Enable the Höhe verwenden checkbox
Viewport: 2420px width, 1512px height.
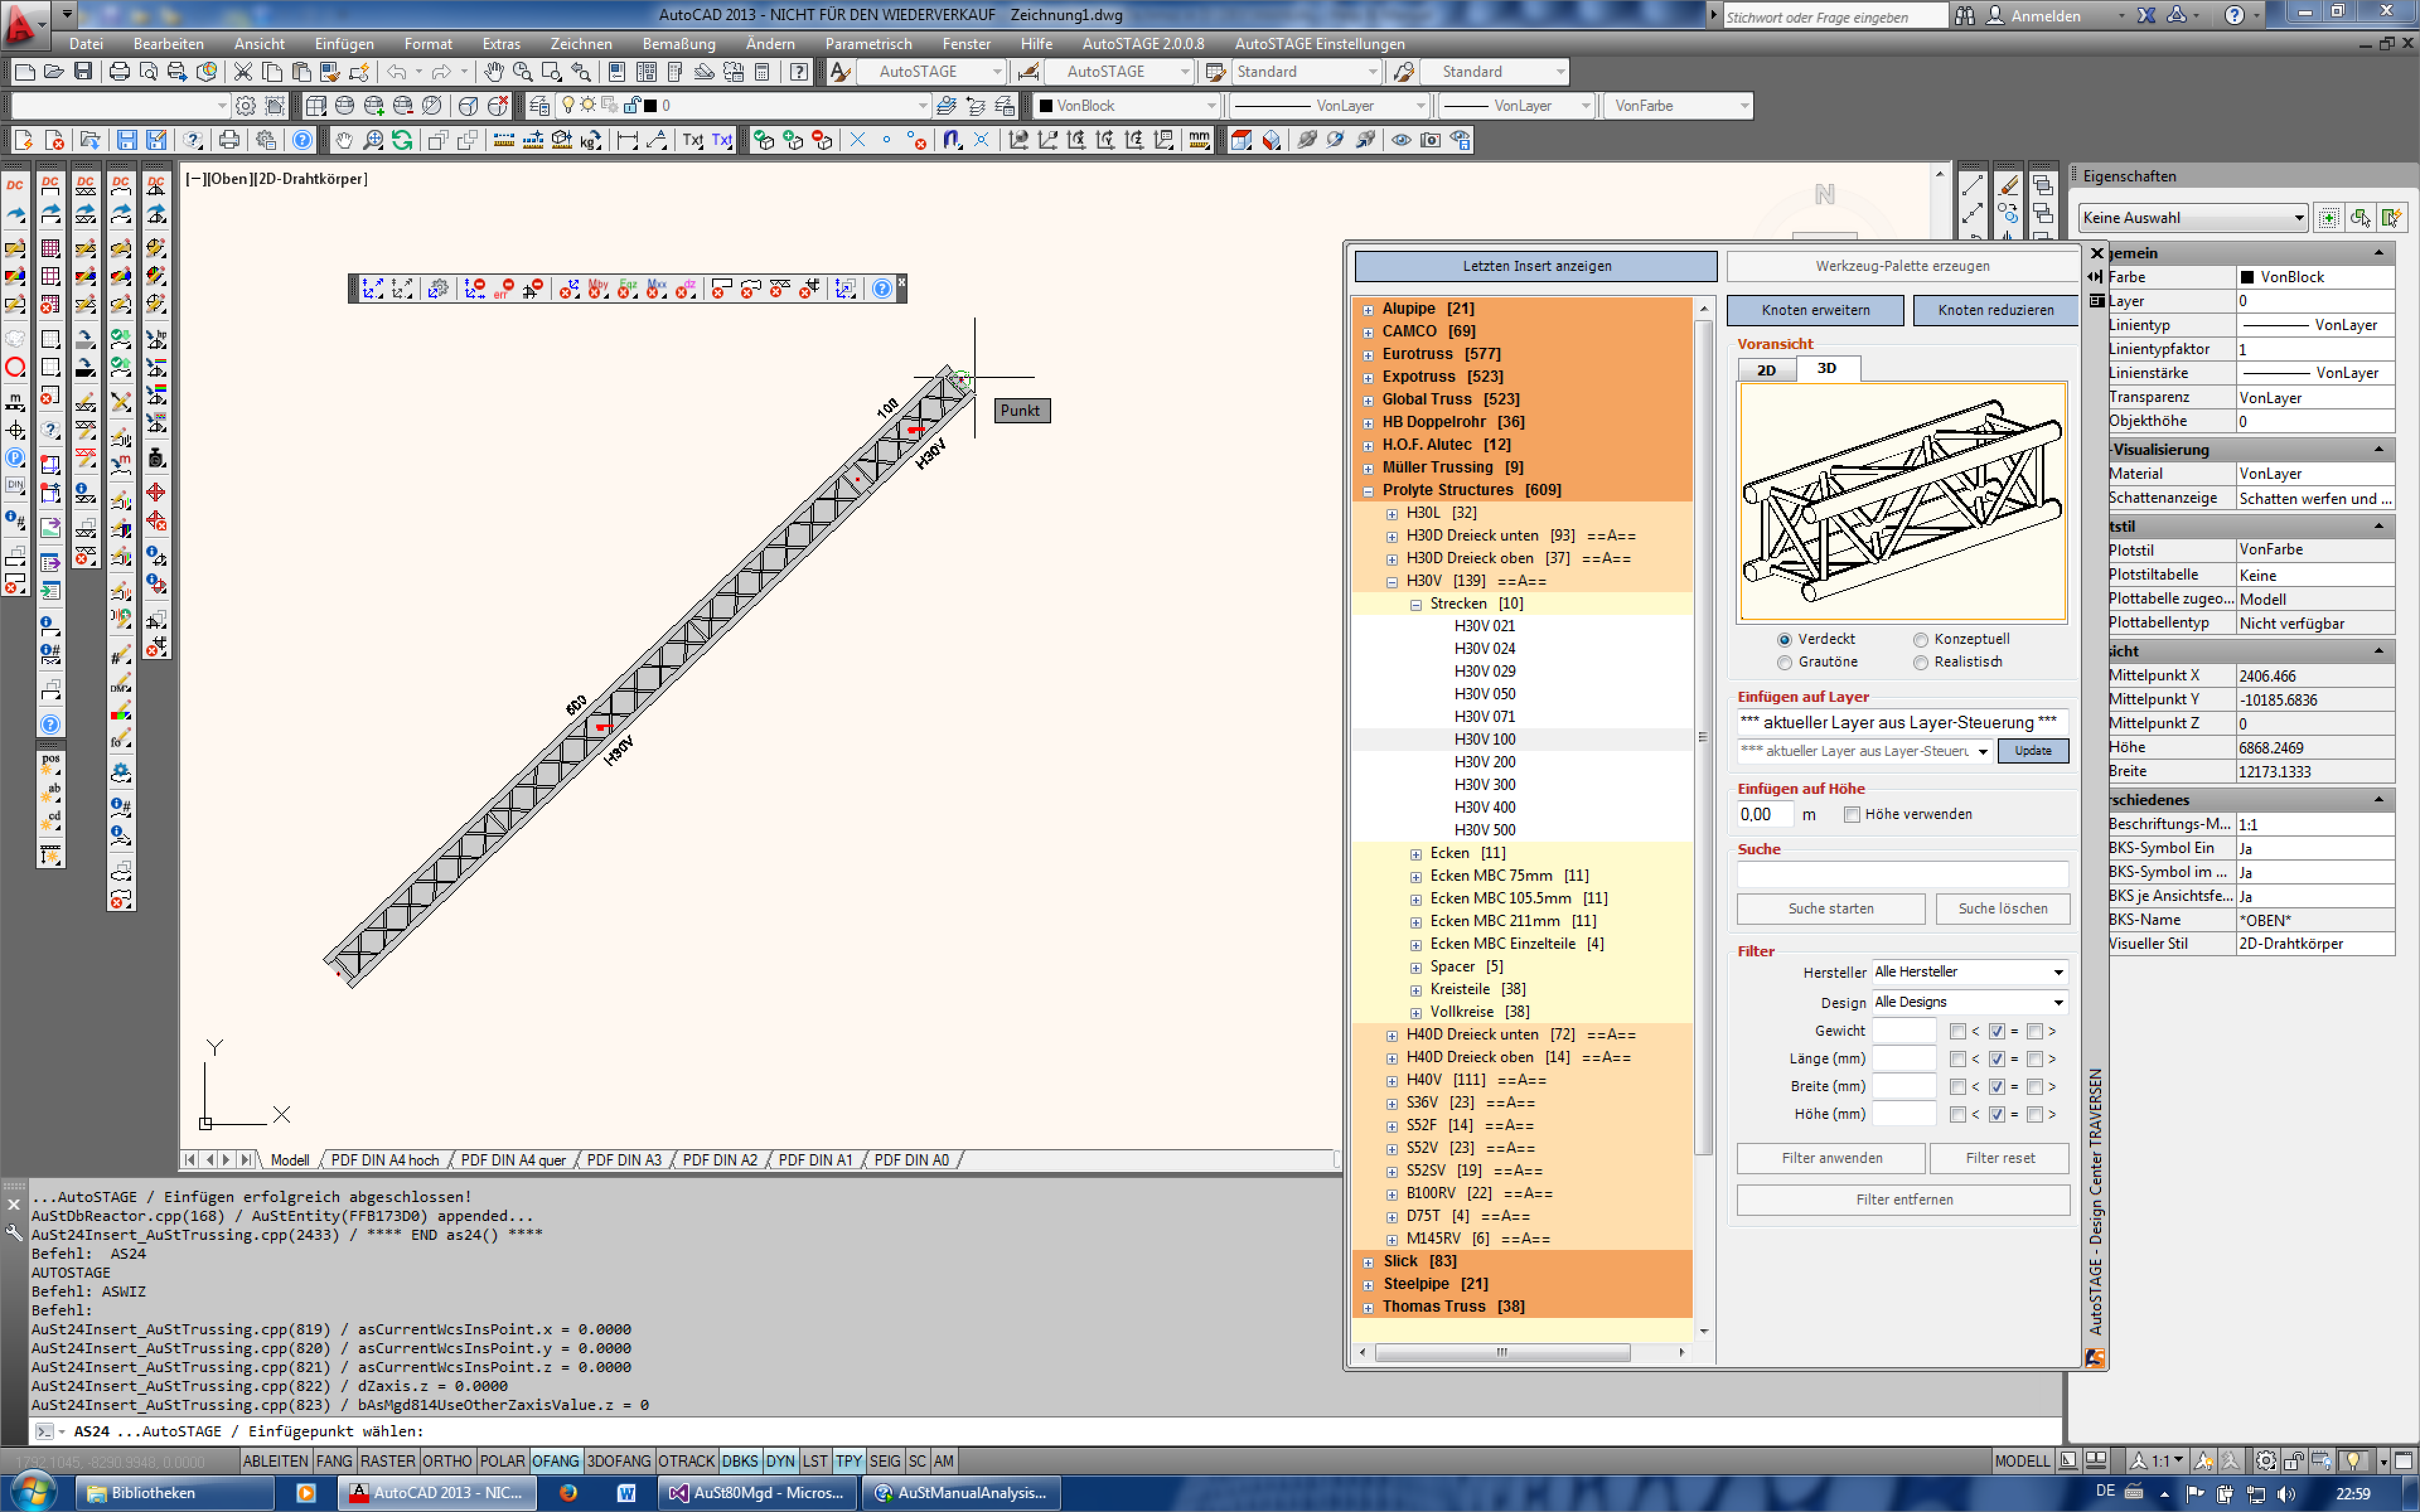coord(1851,815)
